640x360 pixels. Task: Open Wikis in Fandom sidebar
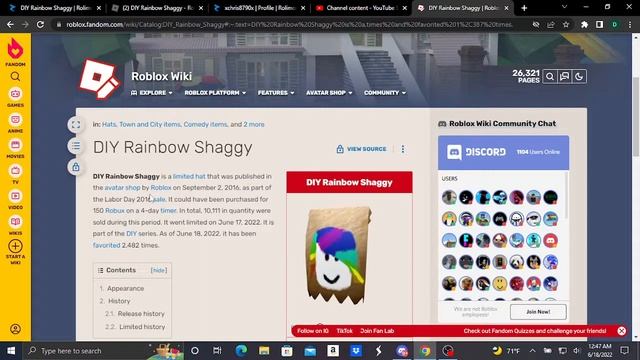coord(15,226)
